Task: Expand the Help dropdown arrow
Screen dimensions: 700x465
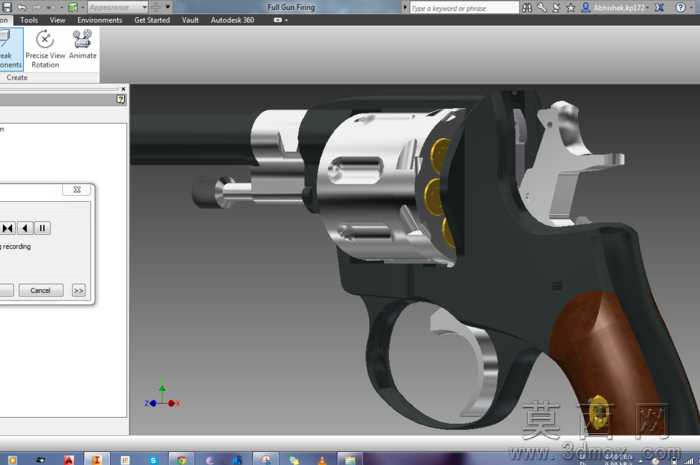Action: 692,8
